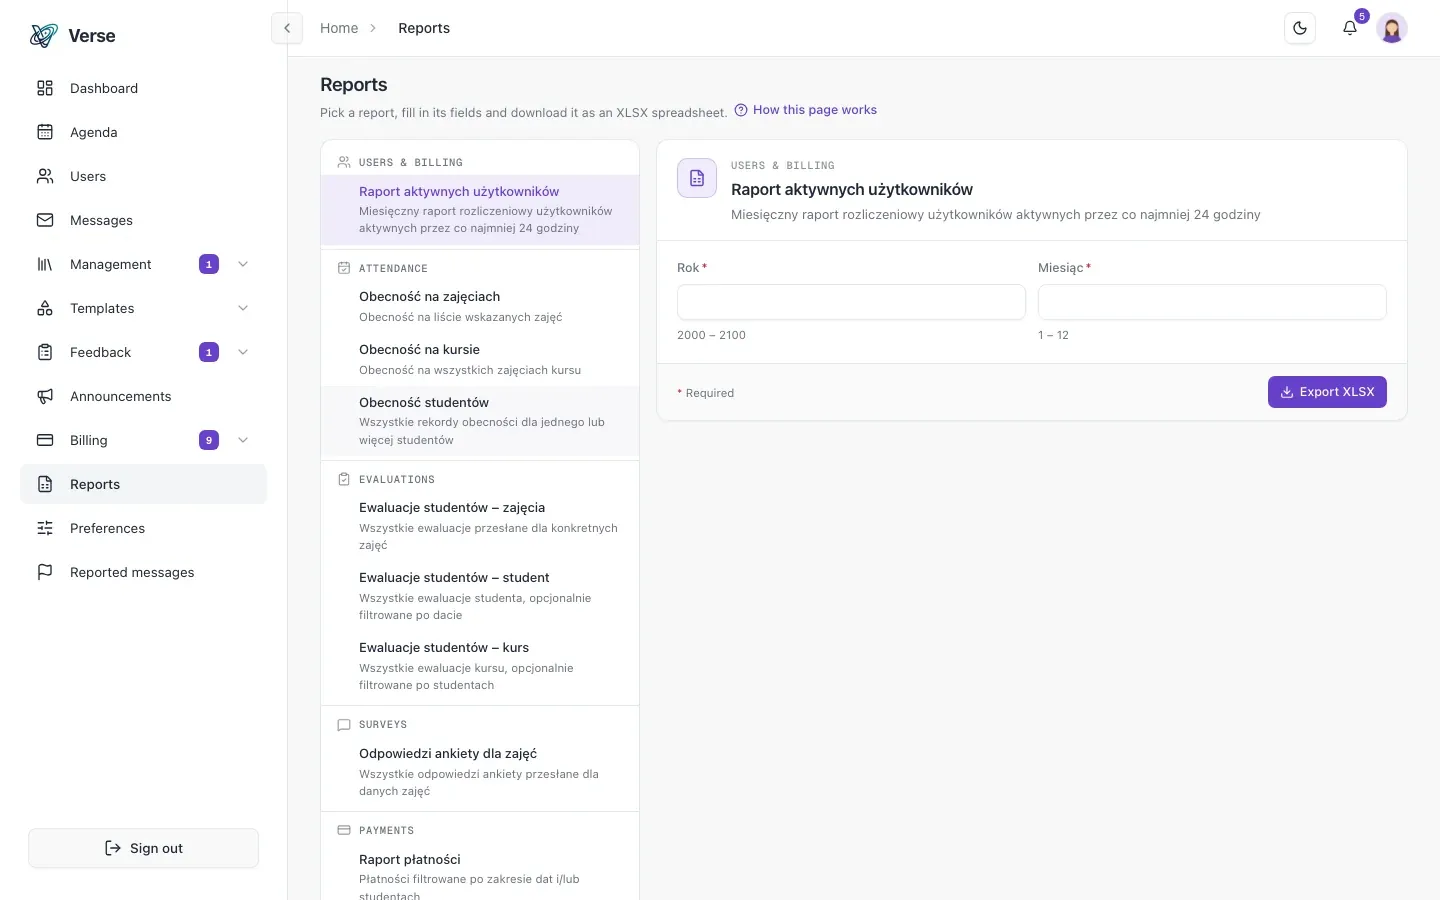Focus the Rok input field
This screenshot has height=900, width=1440.
851,302
